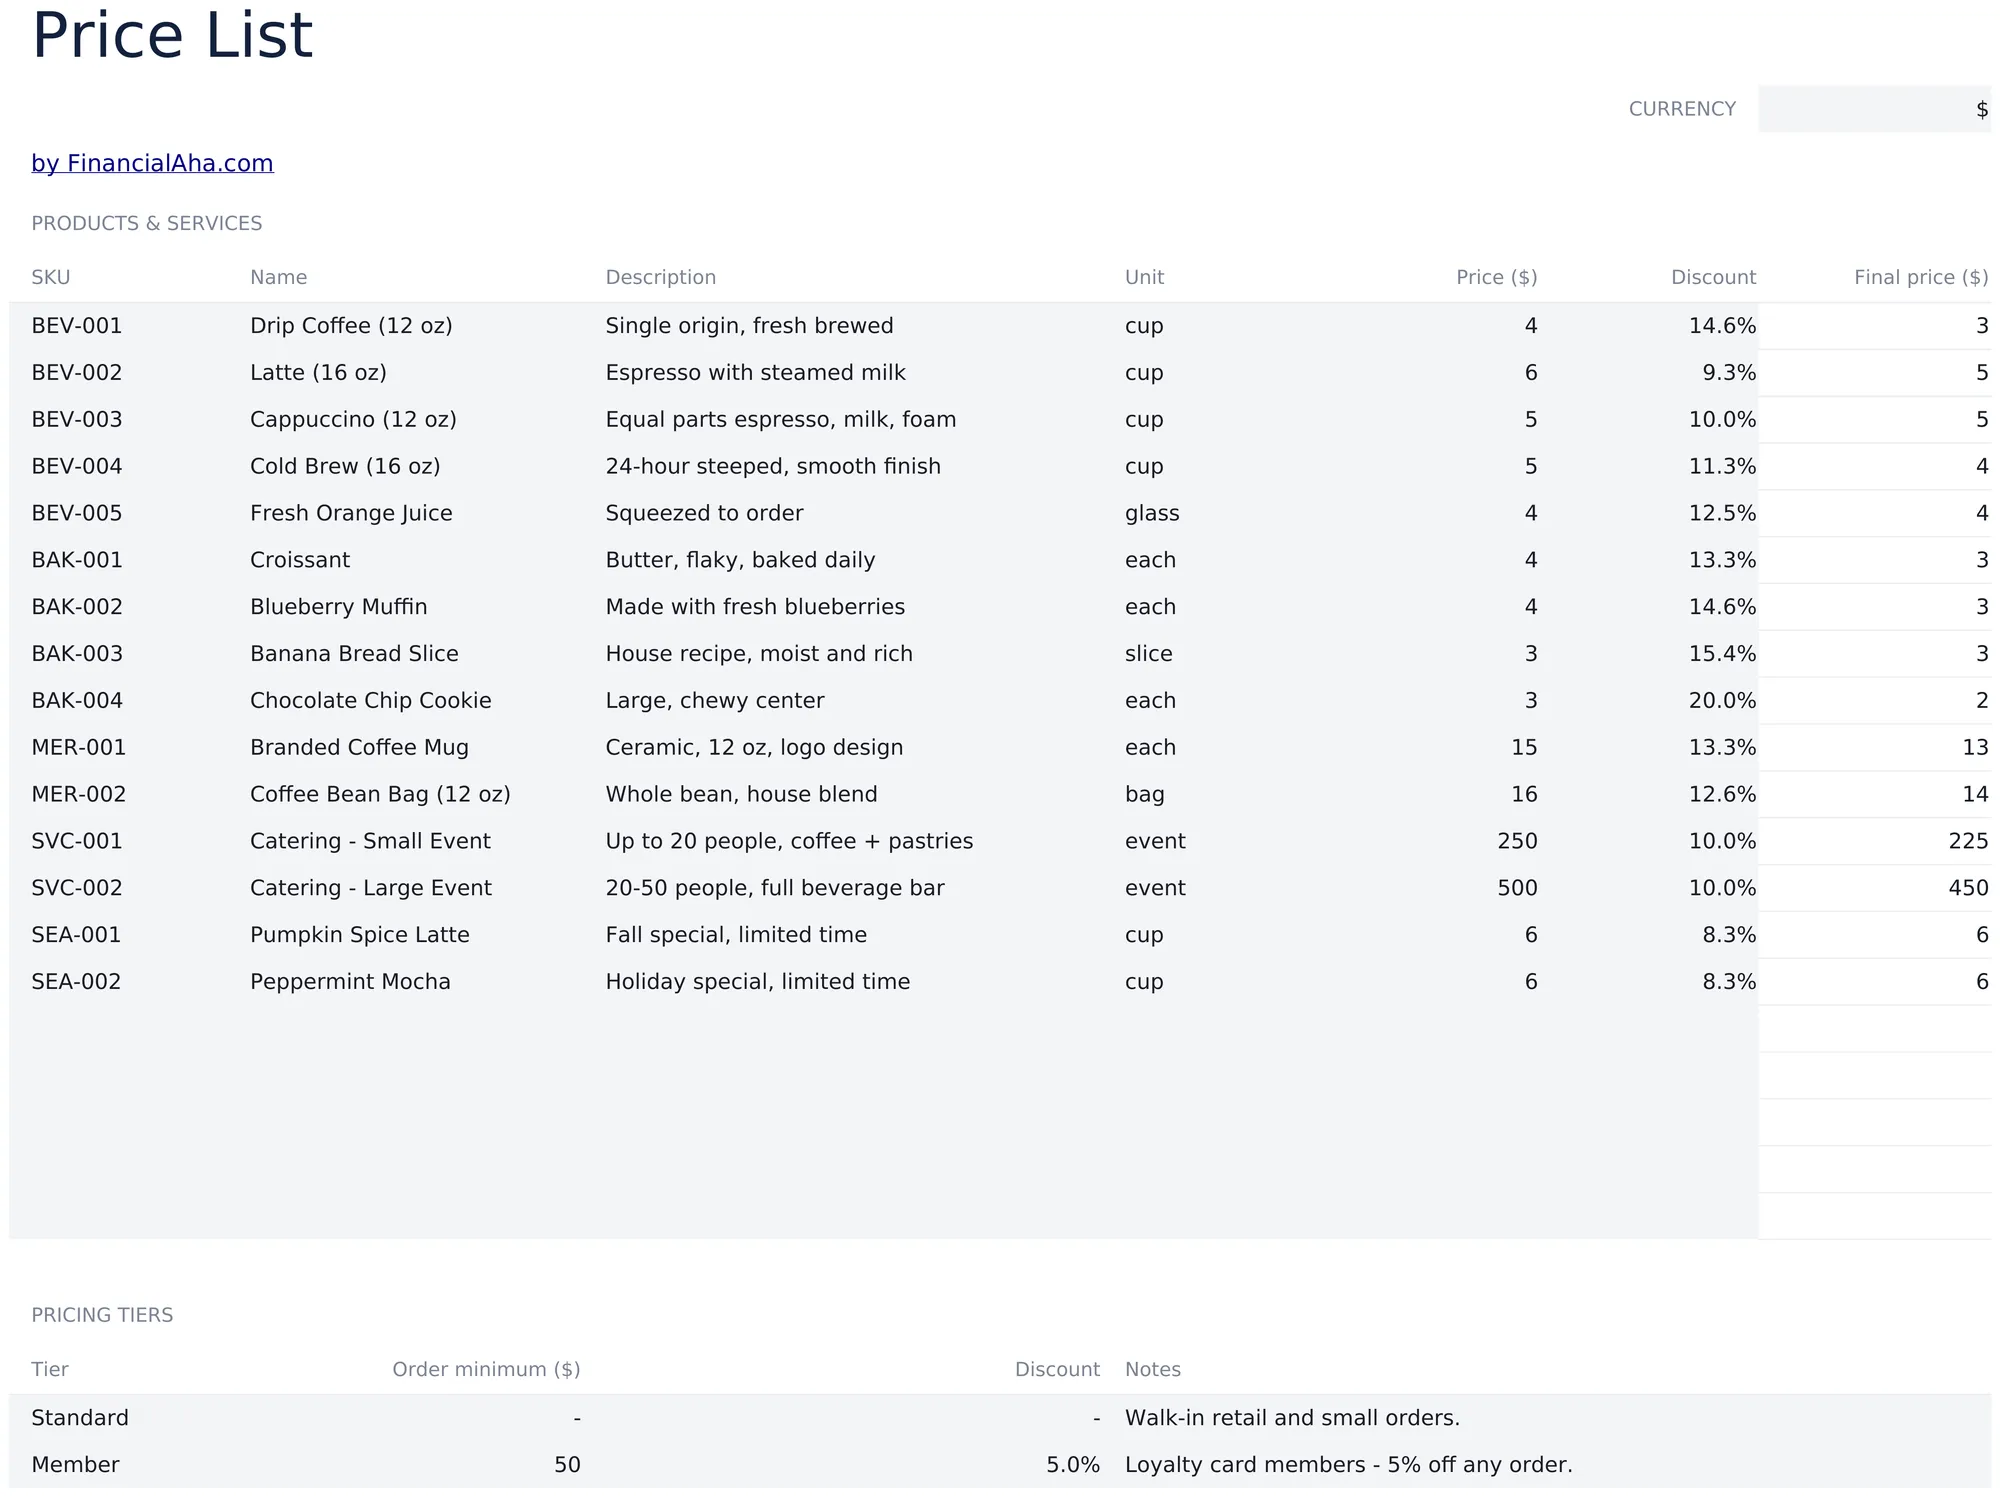Image resolution: width=2000 pixels, height=1497 pixels.
Task: Click 'Made with fresh blueberries' description
Action: coord(755,607)
